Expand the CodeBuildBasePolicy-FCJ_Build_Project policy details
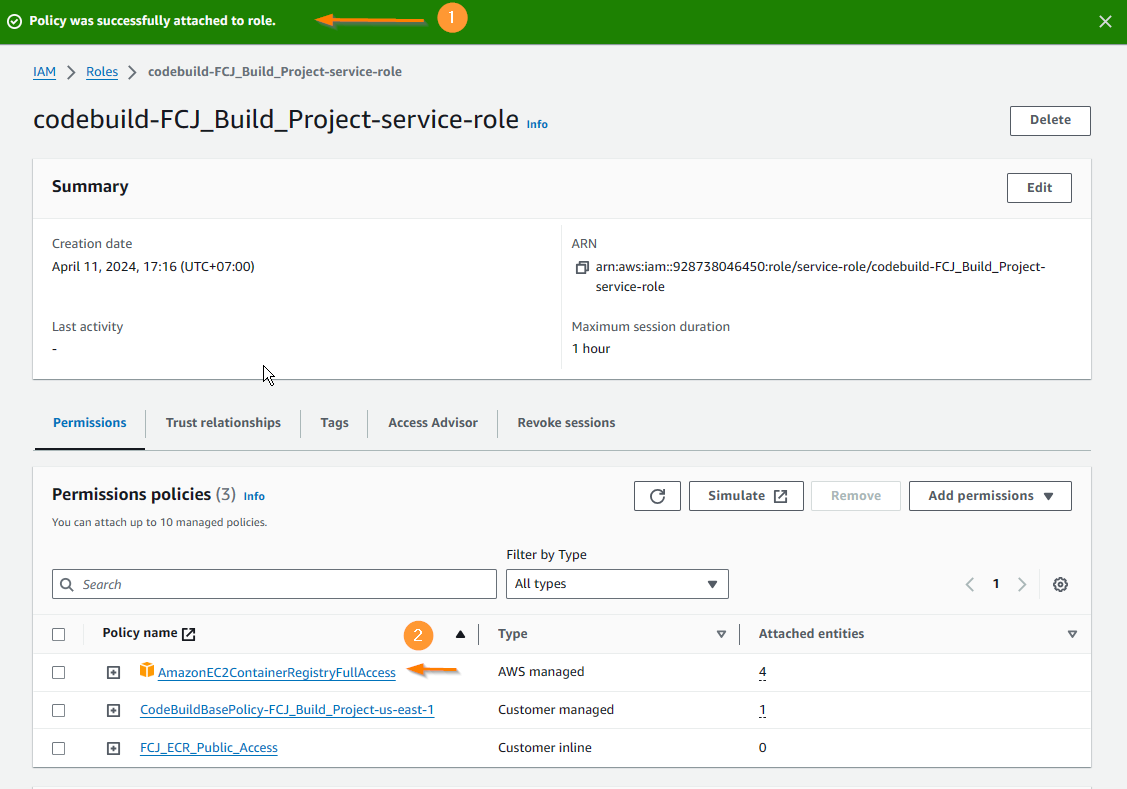The width and height of the screenshot is (1127, 789). click(114, 711)
